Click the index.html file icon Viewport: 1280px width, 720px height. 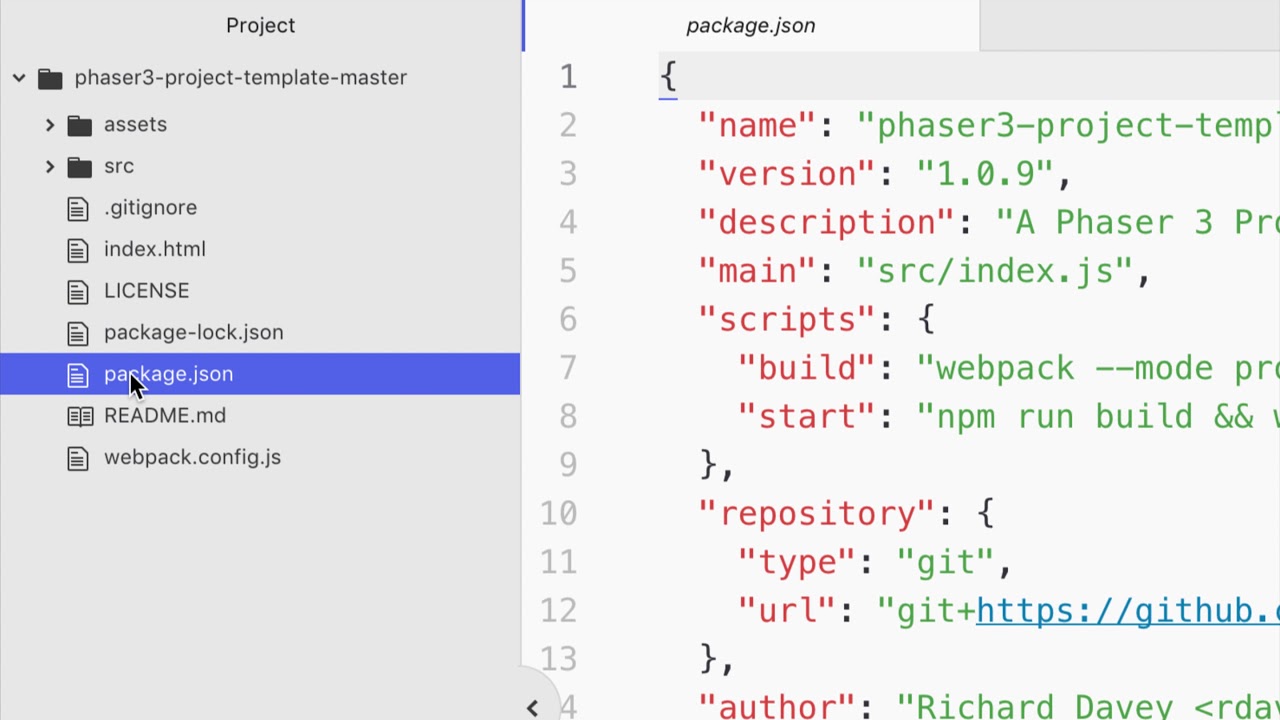point(78,250)
